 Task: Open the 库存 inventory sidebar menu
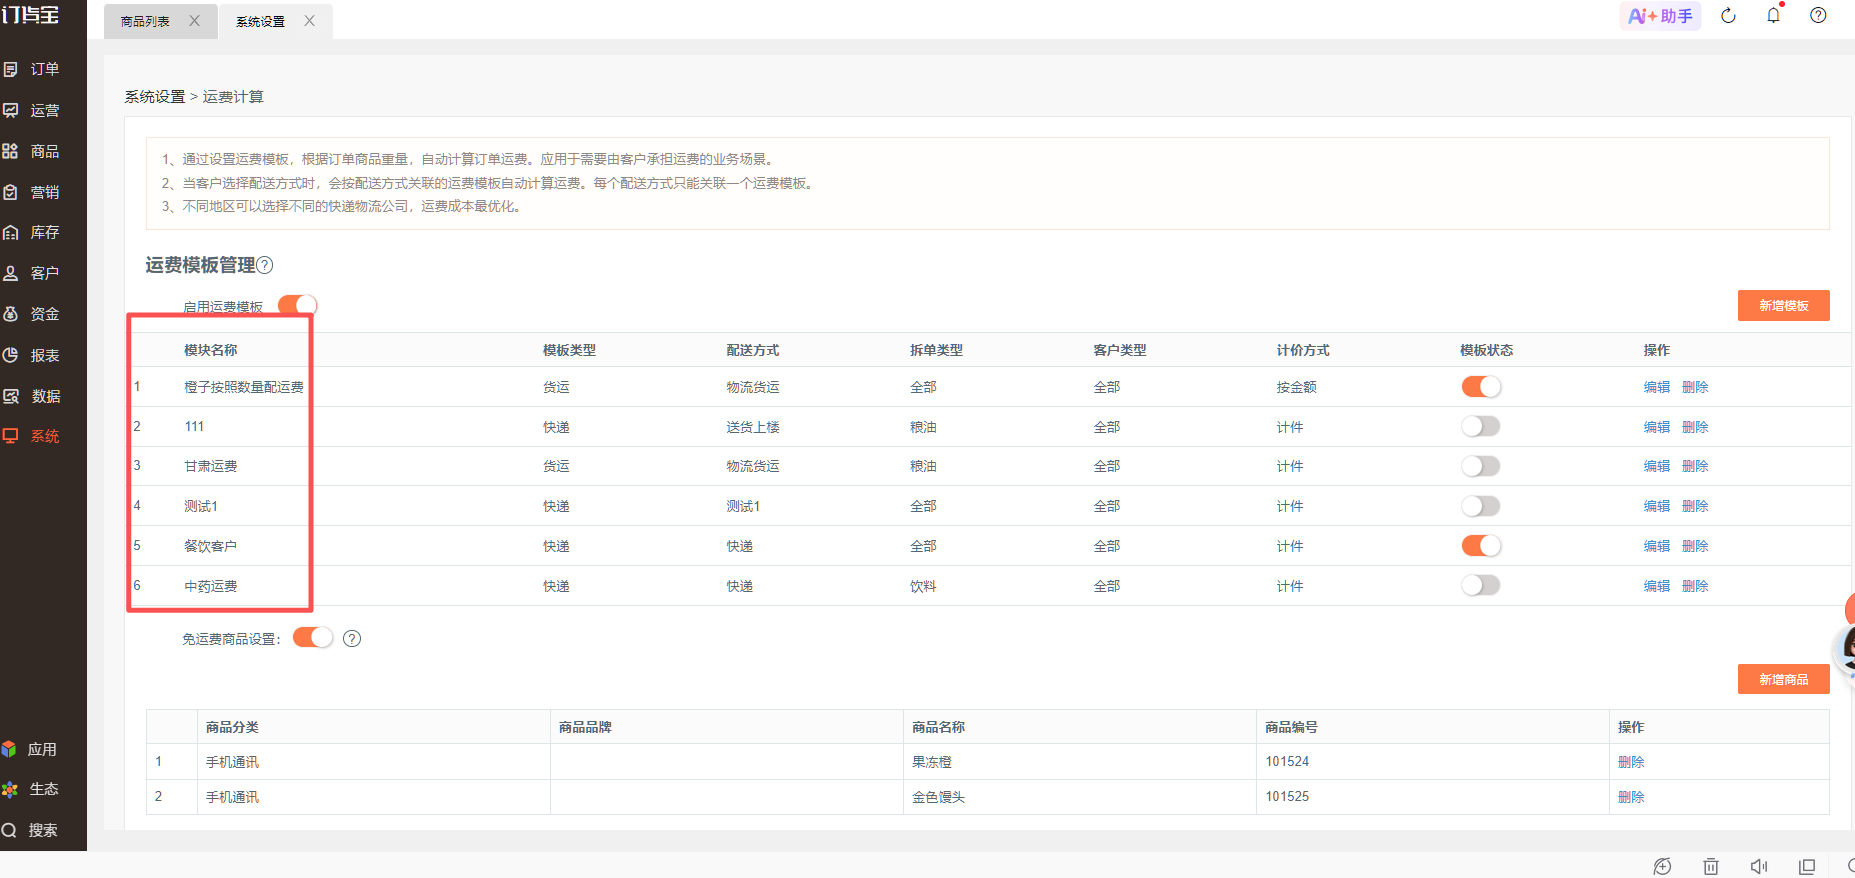click(x=32, y=232)
